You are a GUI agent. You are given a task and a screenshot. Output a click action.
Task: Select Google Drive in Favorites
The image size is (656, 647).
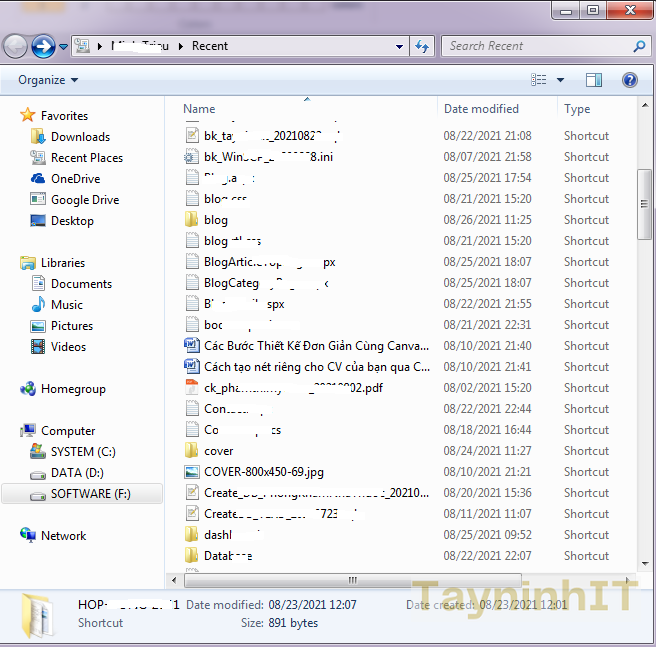(84, 200)
